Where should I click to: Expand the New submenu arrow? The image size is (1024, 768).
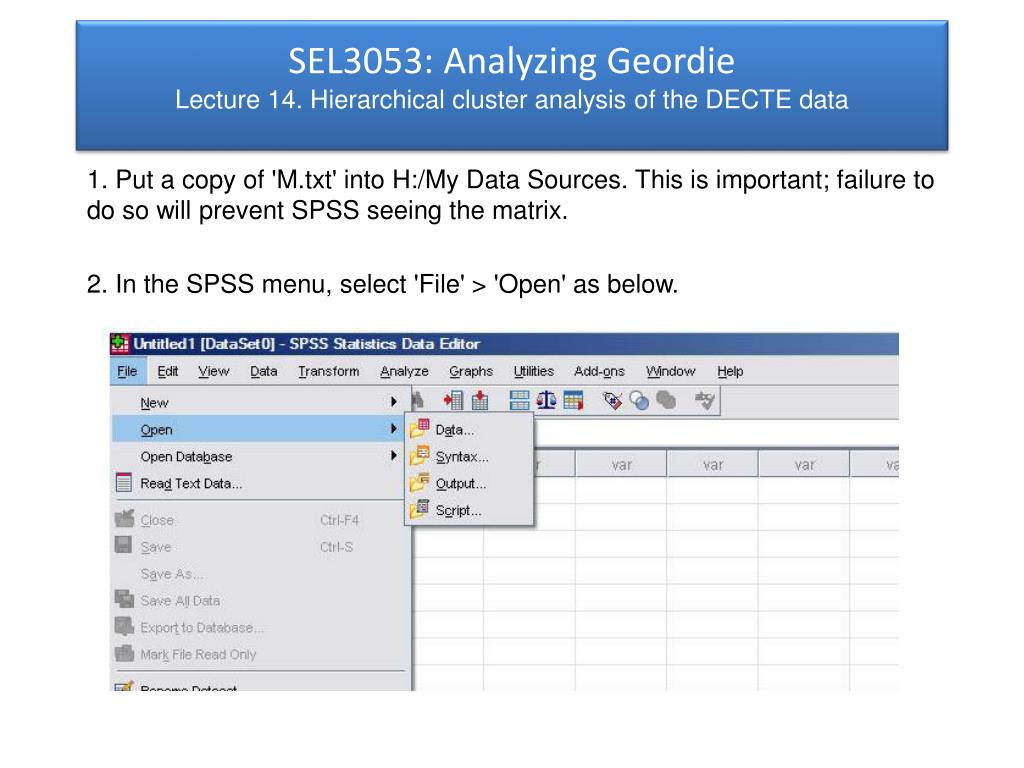click(394, 402)
